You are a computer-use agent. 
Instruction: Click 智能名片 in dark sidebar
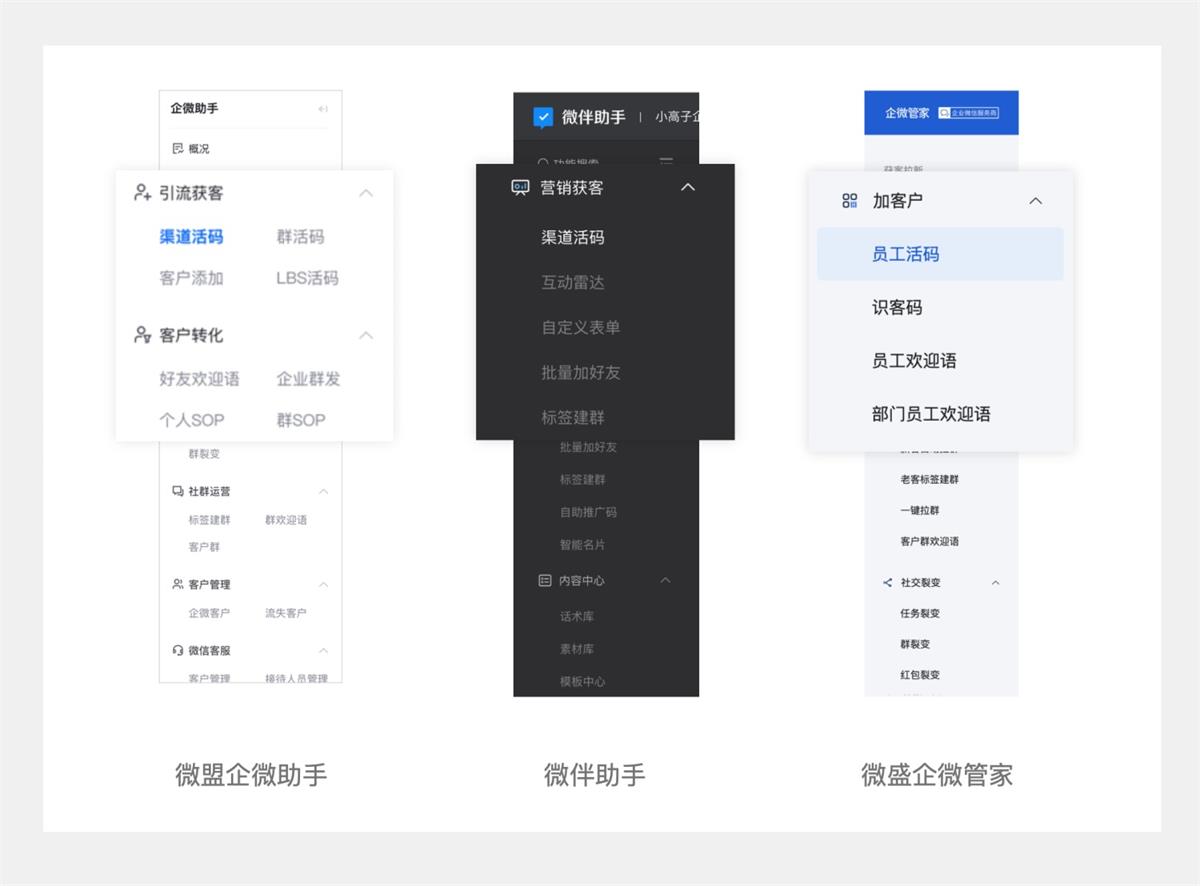[582, 545]
